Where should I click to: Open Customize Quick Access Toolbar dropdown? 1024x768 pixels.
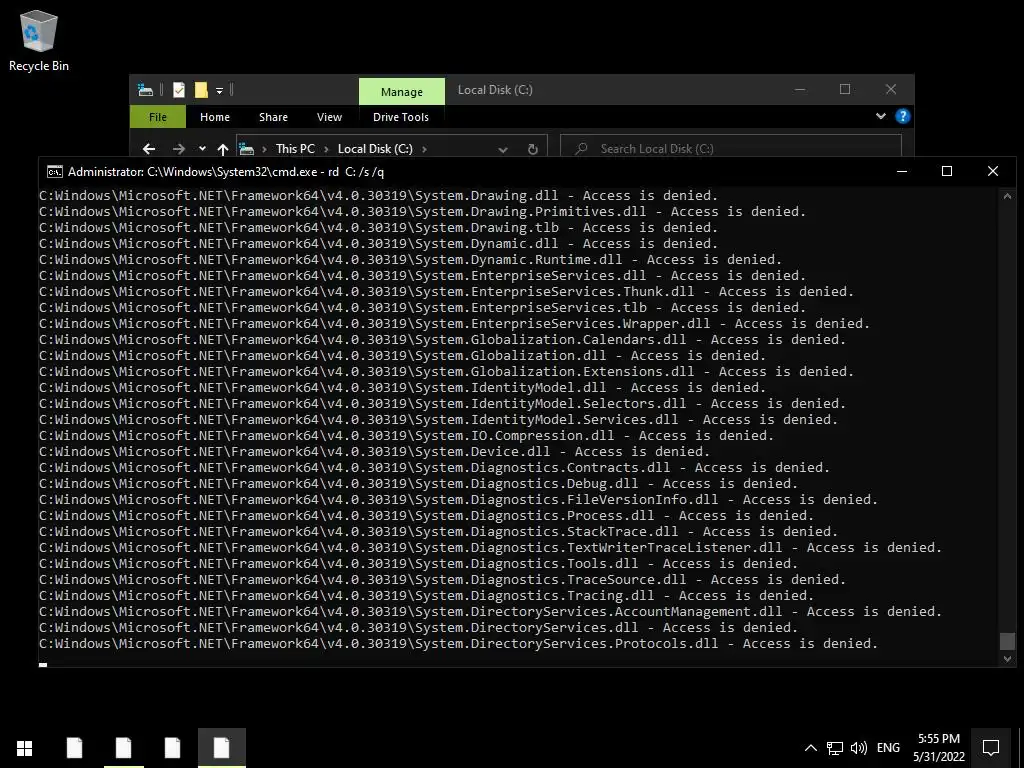click(219, 91)
